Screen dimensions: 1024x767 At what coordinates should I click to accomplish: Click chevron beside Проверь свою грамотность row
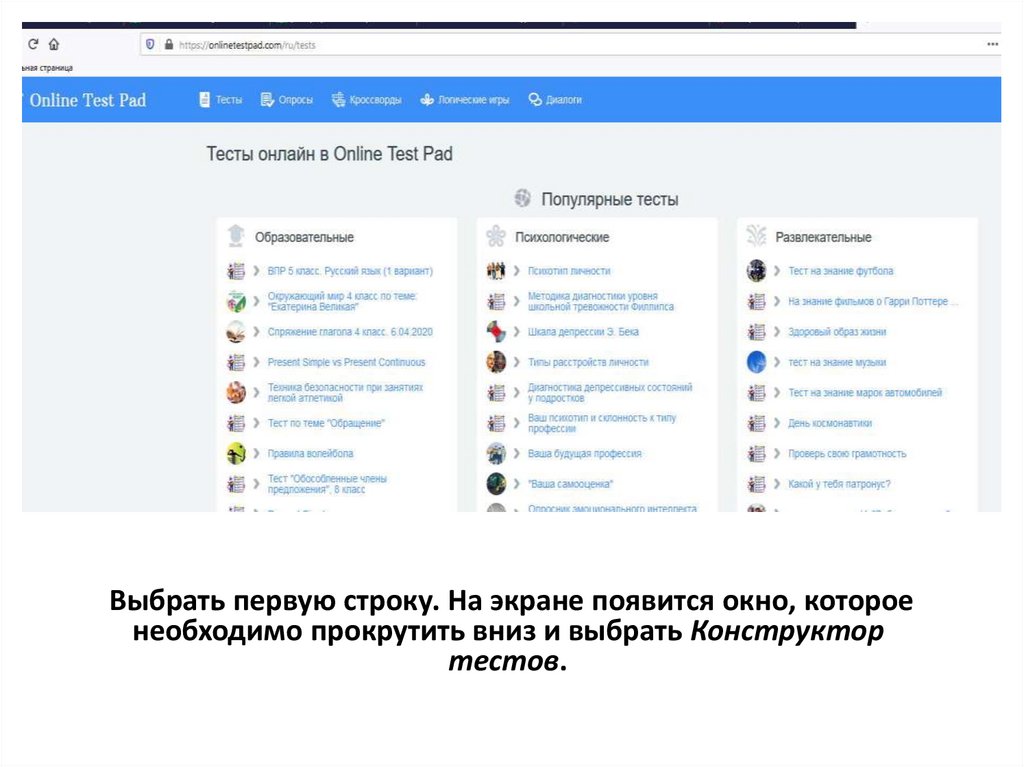click(x=777, y=453)
